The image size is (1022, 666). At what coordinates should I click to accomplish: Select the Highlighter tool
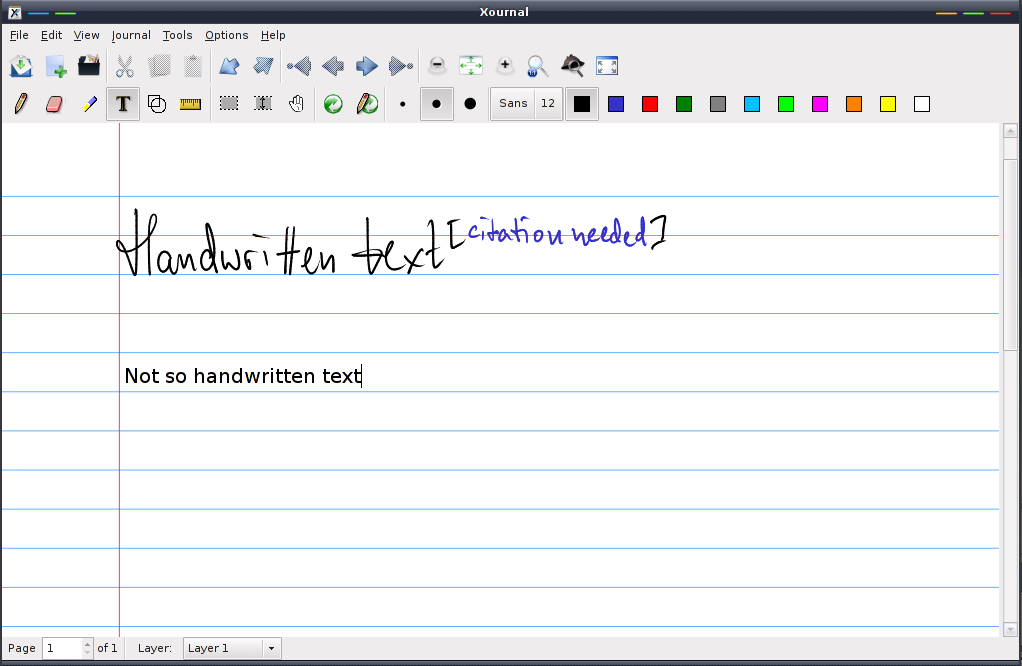pos(89,103)
